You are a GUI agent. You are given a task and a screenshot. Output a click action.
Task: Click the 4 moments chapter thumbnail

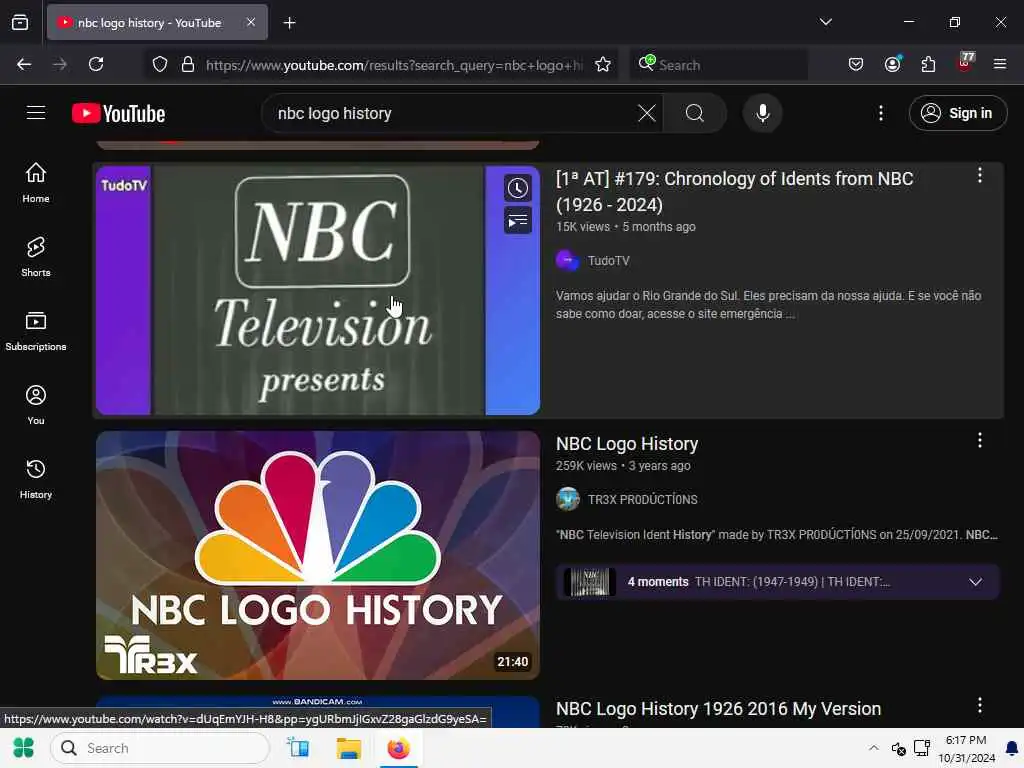point(590,582)
